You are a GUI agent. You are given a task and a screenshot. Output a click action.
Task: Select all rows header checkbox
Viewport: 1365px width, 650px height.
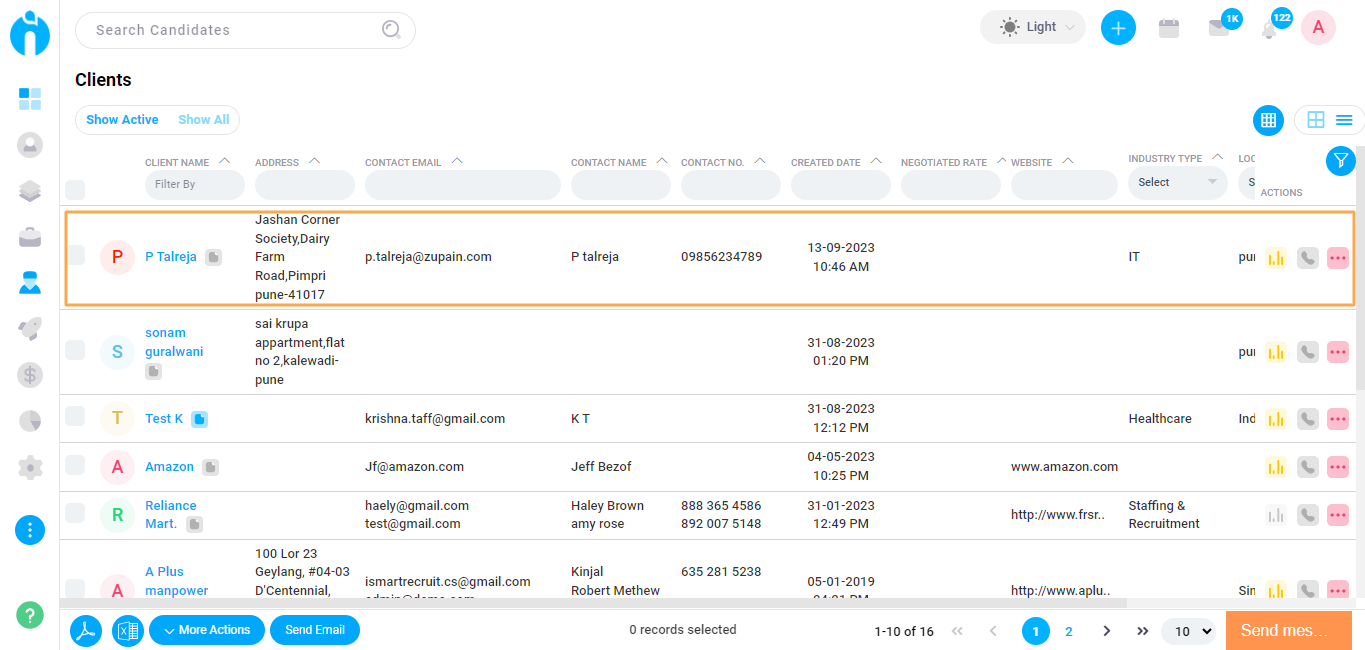click(x=75, y=189)
